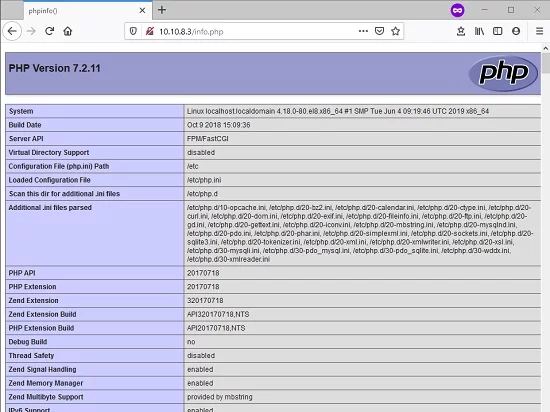550x412 pixels.
Task: View insecure connection site info
Action: (149, 31)
